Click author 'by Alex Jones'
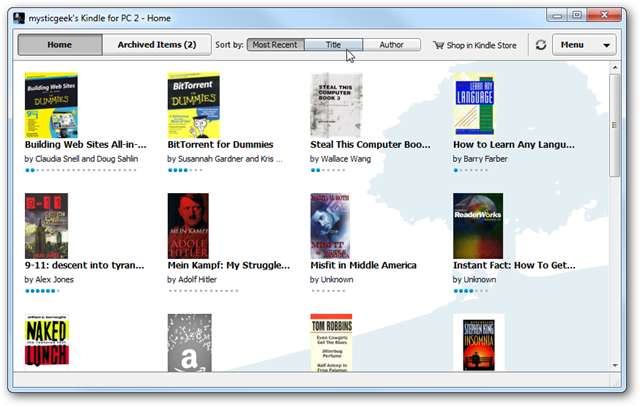The width and height of the screenshot is (640, 406). pos(49,280)
